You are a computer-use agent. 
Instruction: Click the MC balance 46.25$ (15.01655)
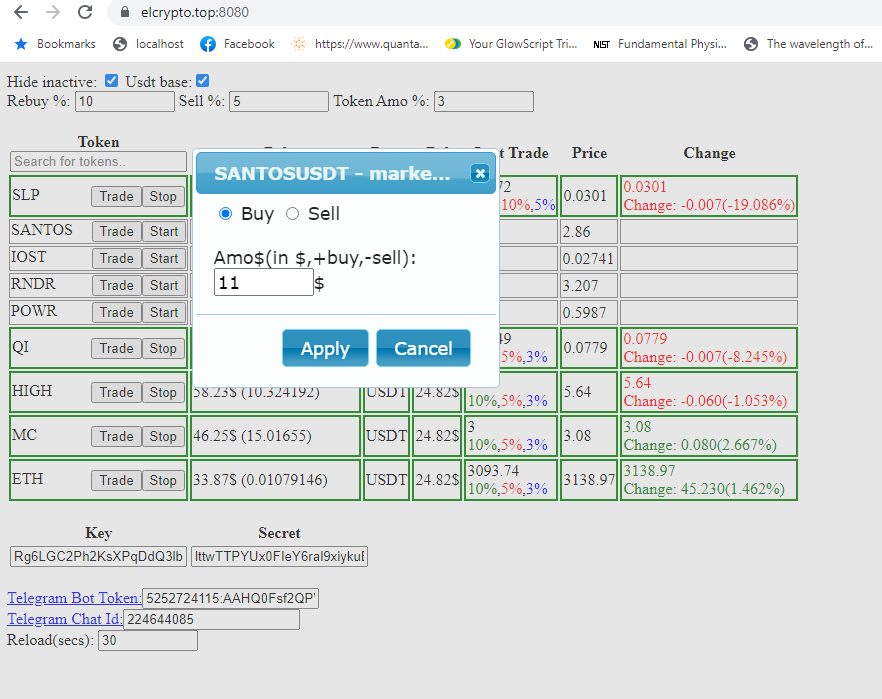click(x=252, y=436)
